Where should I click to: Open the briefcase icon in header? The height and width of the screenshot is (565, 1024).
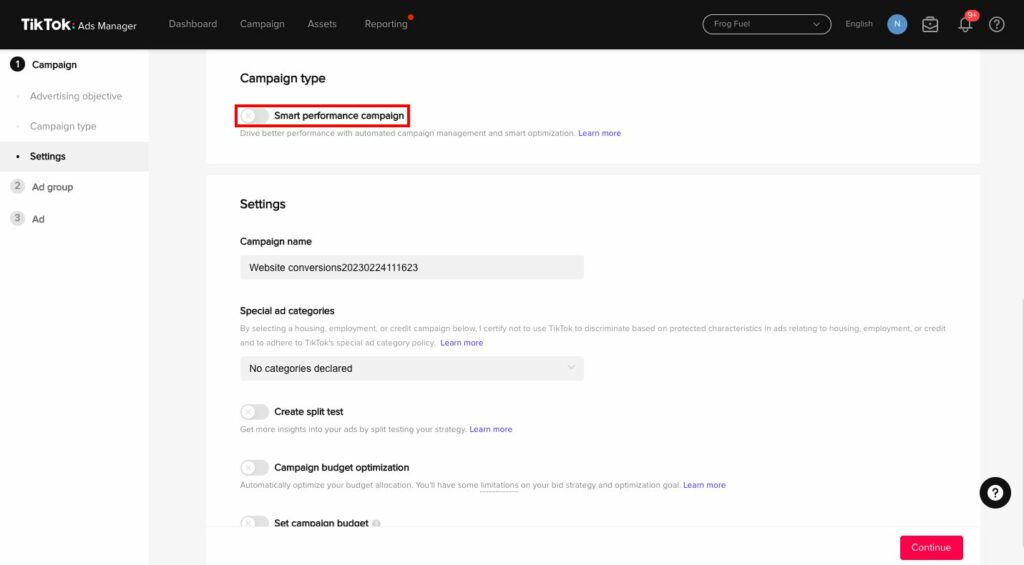(x=930, y=25)
